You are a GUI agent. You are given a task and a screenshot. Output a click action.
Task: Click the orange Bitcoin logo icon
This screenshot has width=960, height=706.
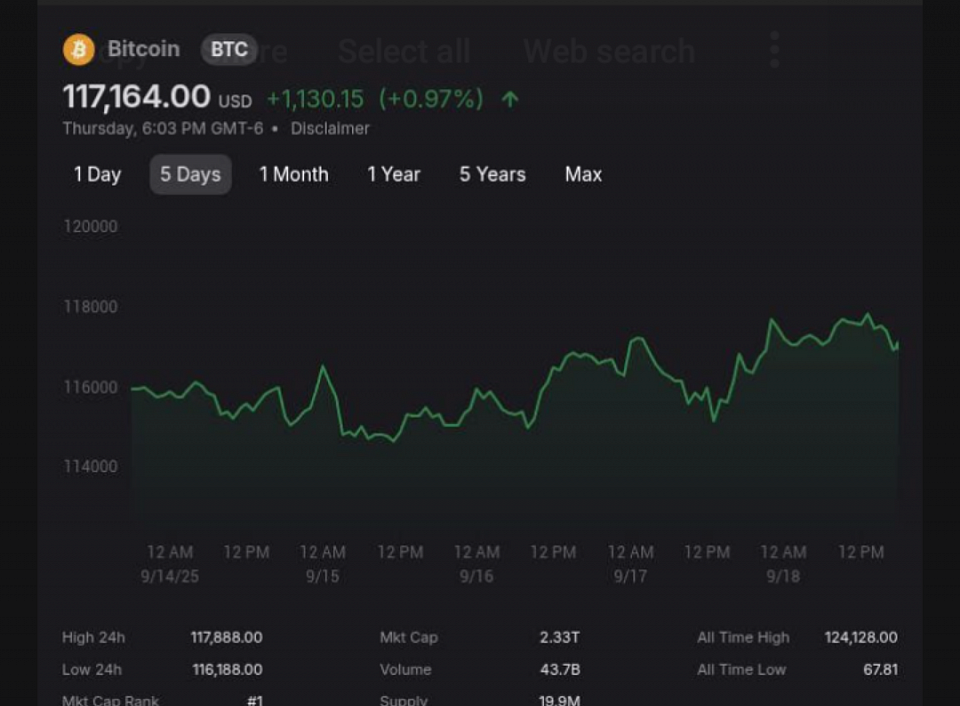(x=78, y=50)
